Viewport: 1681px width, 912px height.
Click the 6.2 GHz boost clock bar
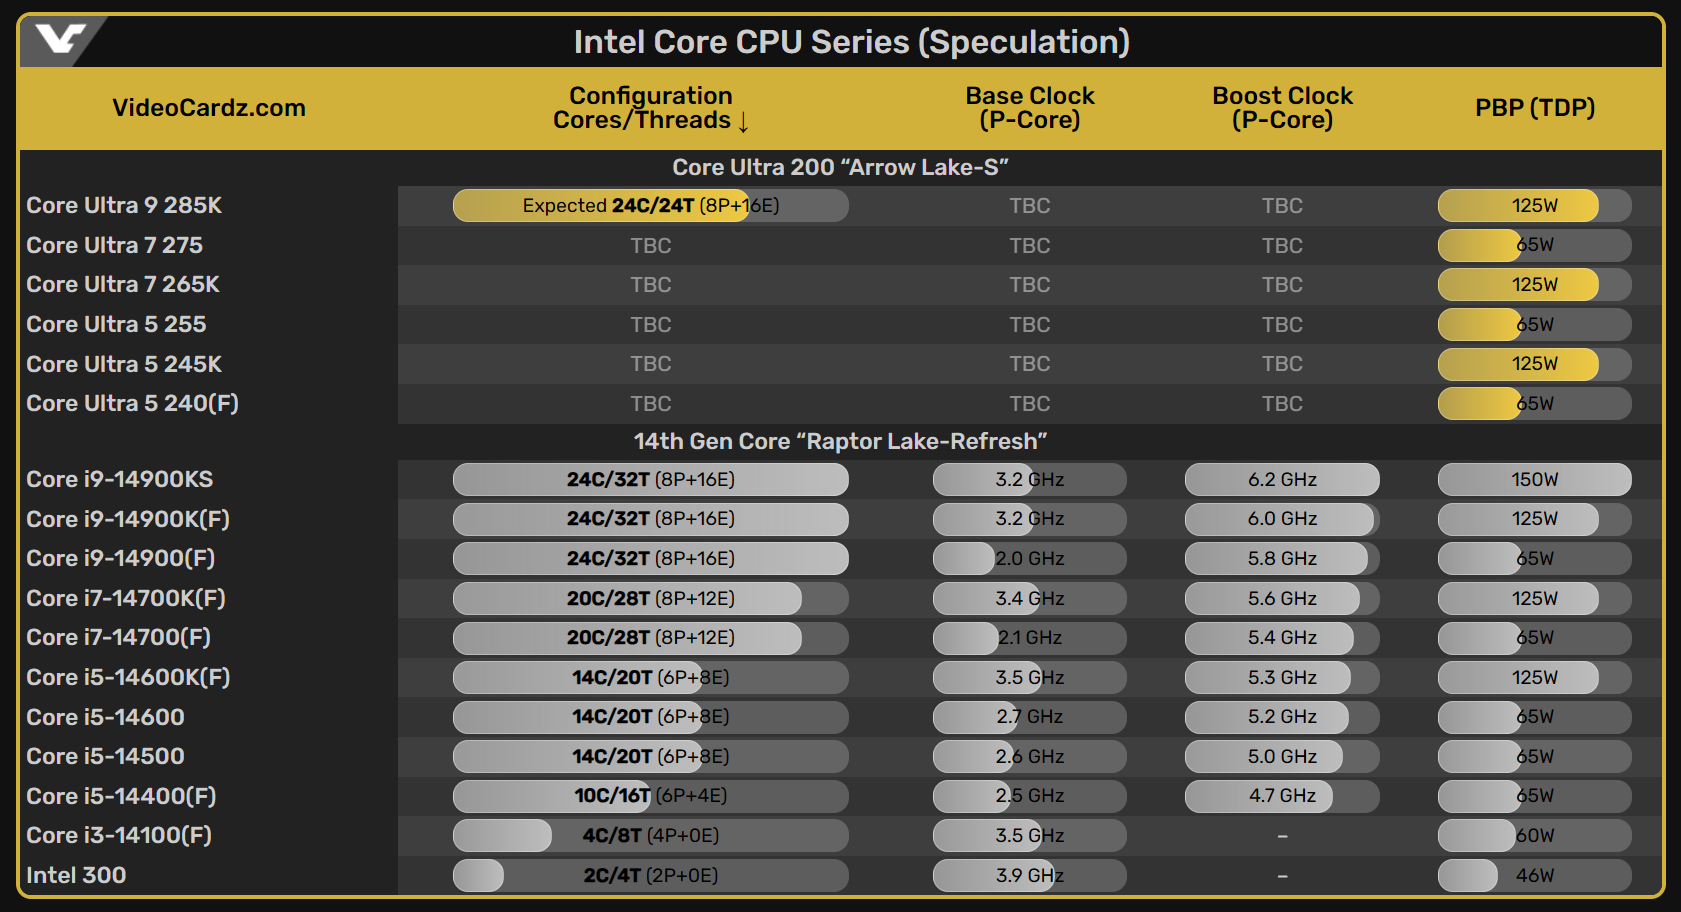coord(1282,479)
